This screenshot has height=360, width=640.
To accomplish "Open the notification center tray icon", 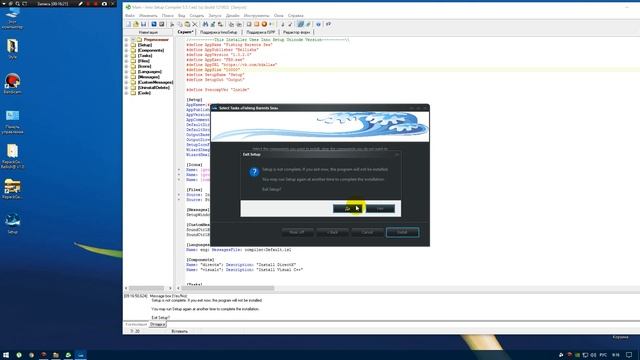I will click(x=629, y=355).
